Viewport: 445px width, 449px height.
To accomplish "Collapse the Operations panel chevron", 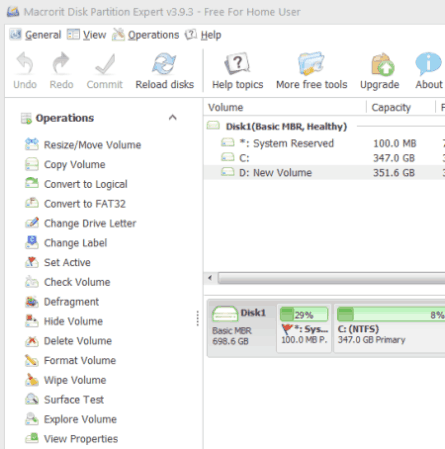I will (x=173, y=117).
